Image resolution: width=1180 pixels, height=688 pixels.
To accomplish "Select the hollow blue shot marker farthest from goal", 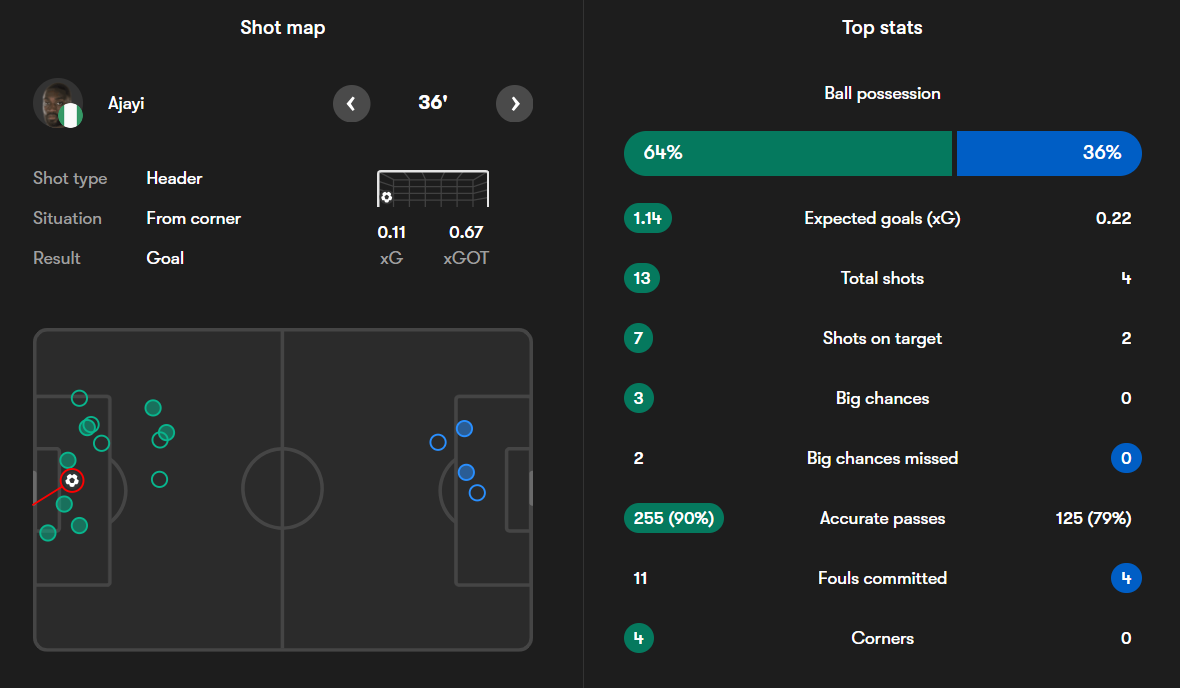I will point(437,442).
